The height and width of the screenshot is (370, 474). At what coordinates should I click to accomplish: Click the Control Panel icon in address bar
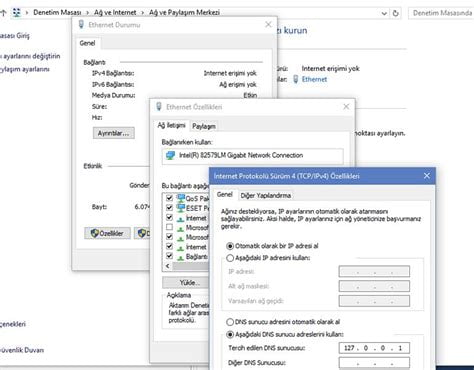click(x=16, y=13)
